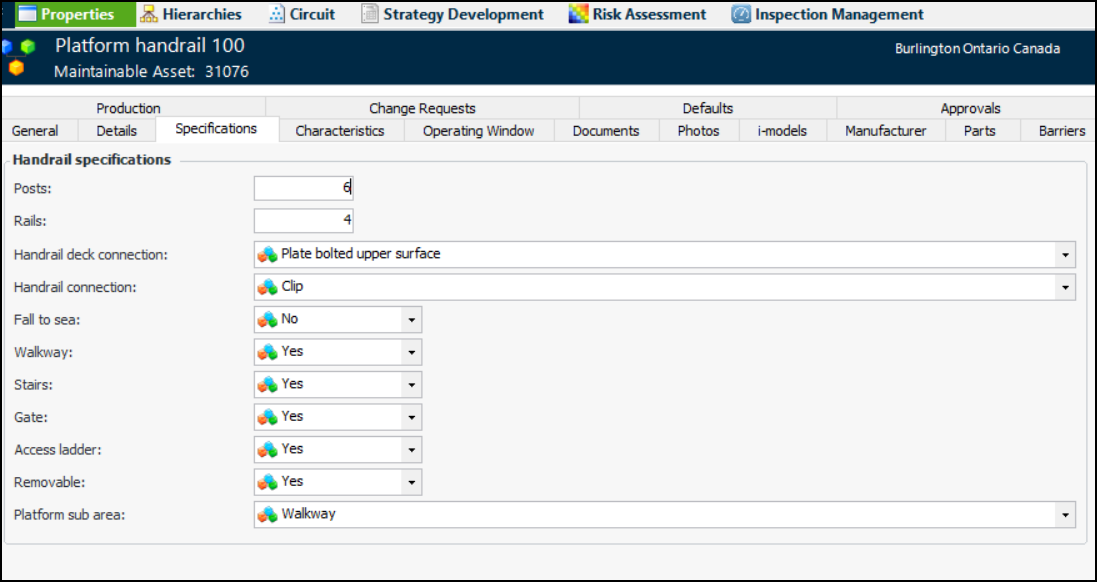Expand the Handrail deck connection dropdown

pos(1067,255)
